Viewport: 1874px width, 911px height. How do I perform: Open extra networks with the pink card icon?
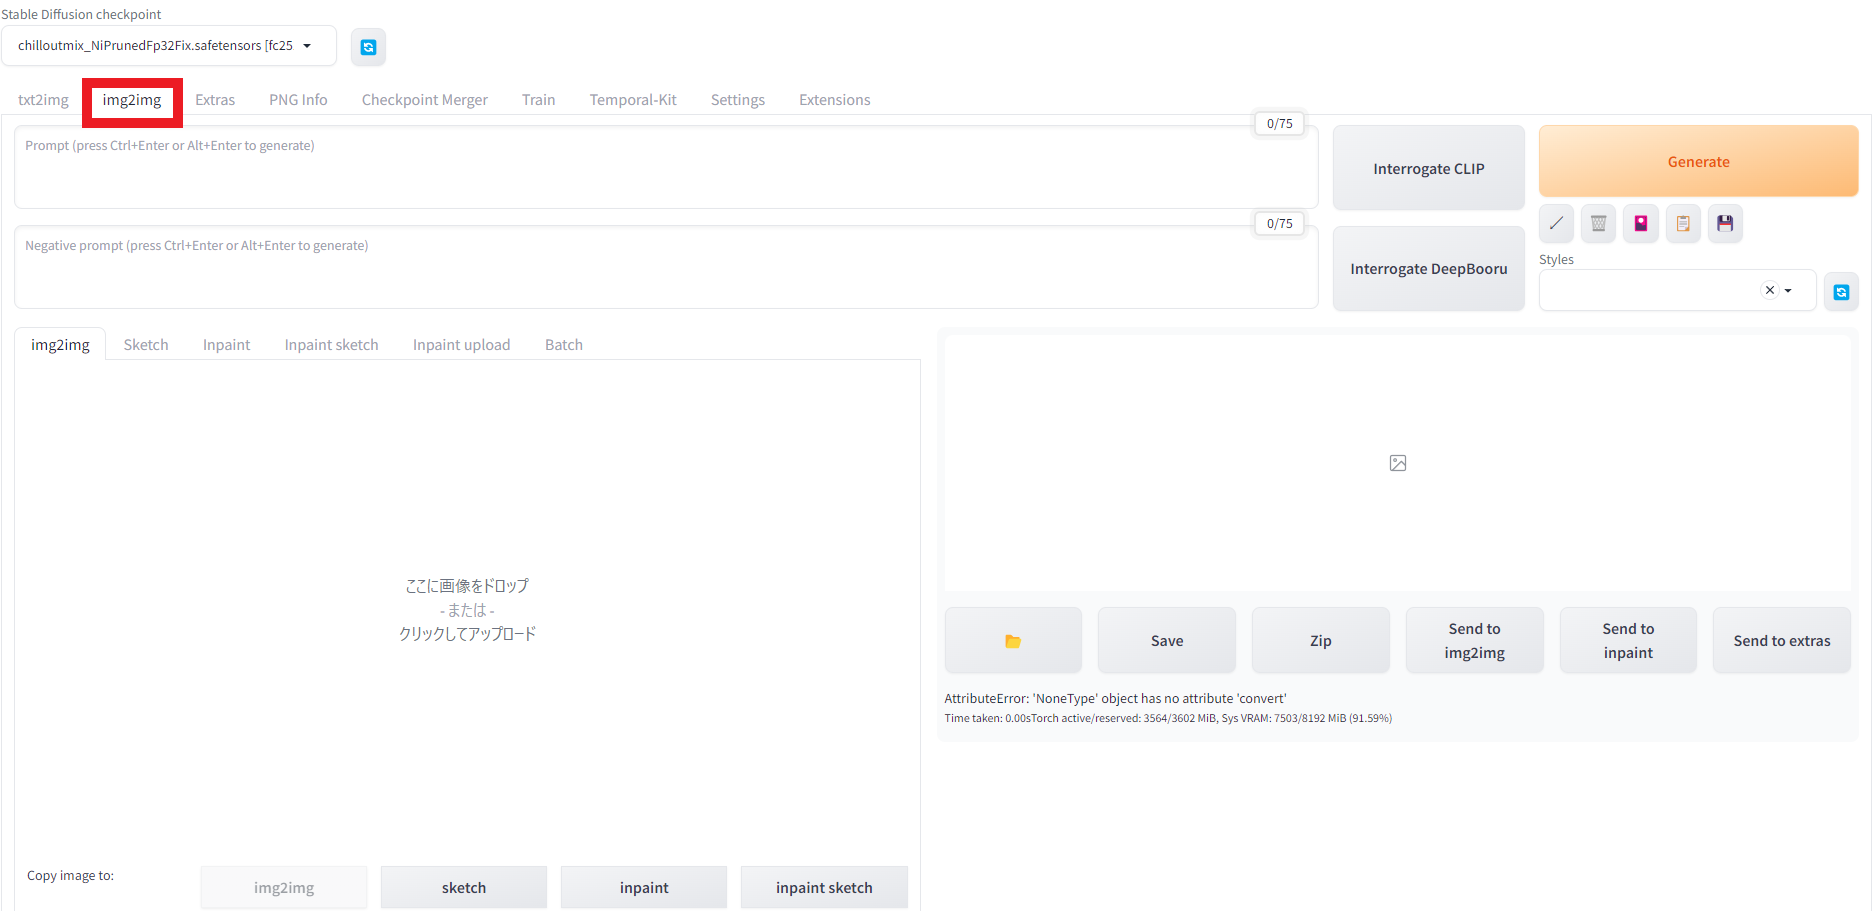coord(1641,224)
